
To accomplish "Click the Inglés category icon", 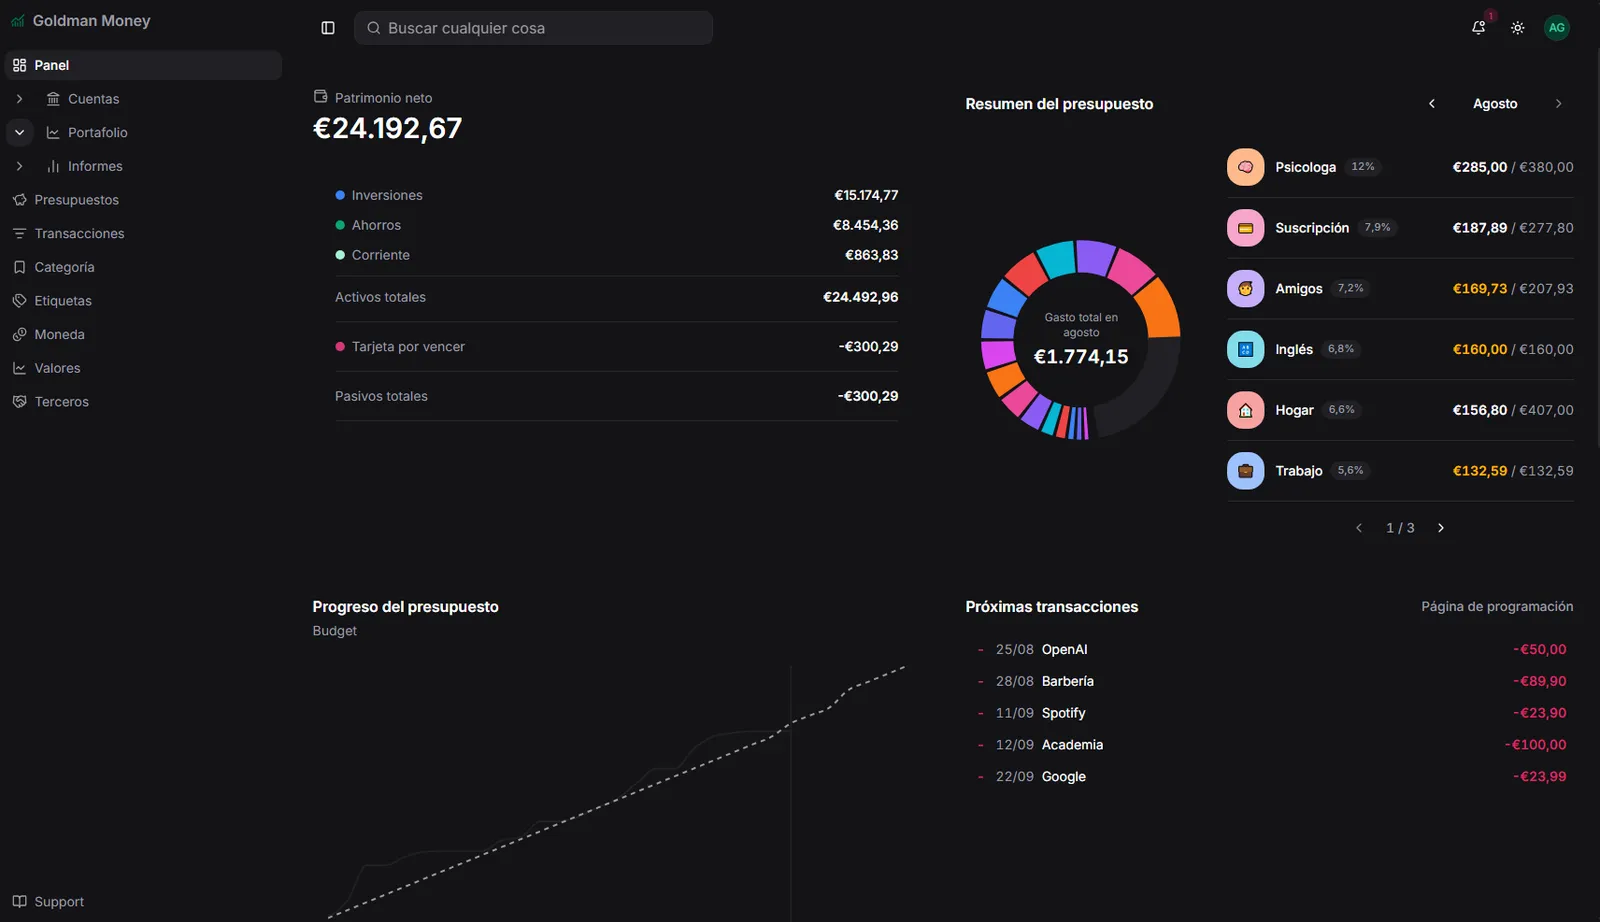I will [1245, 349].
